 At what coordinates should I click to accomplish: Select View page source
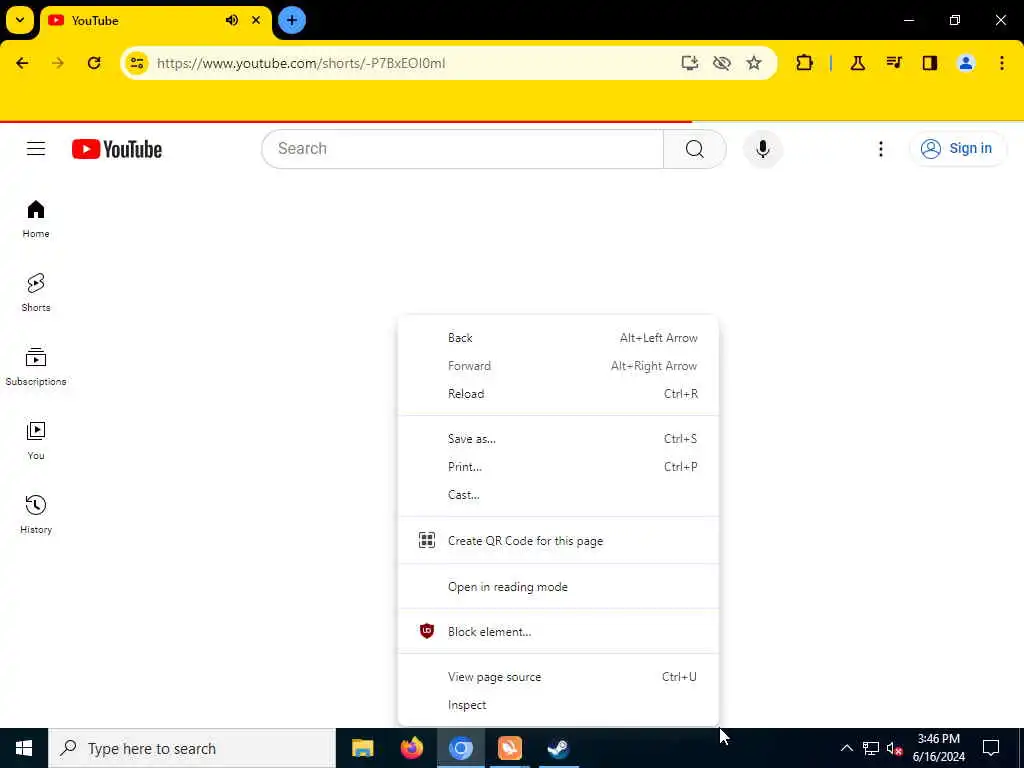coord(558,677)
